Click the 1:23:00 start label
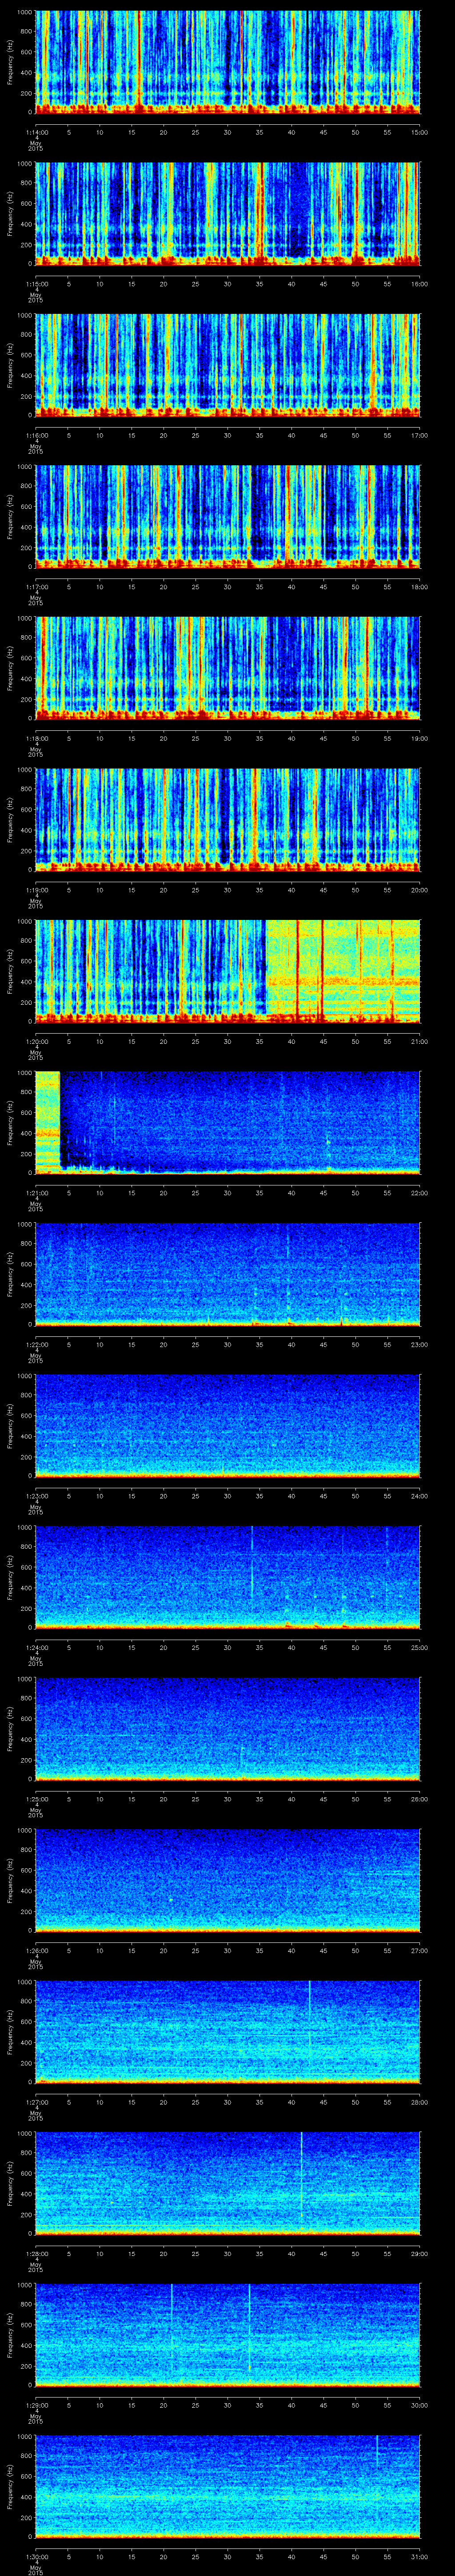The height and width of the screenshot is (2576, 455). coord(36,1495)
